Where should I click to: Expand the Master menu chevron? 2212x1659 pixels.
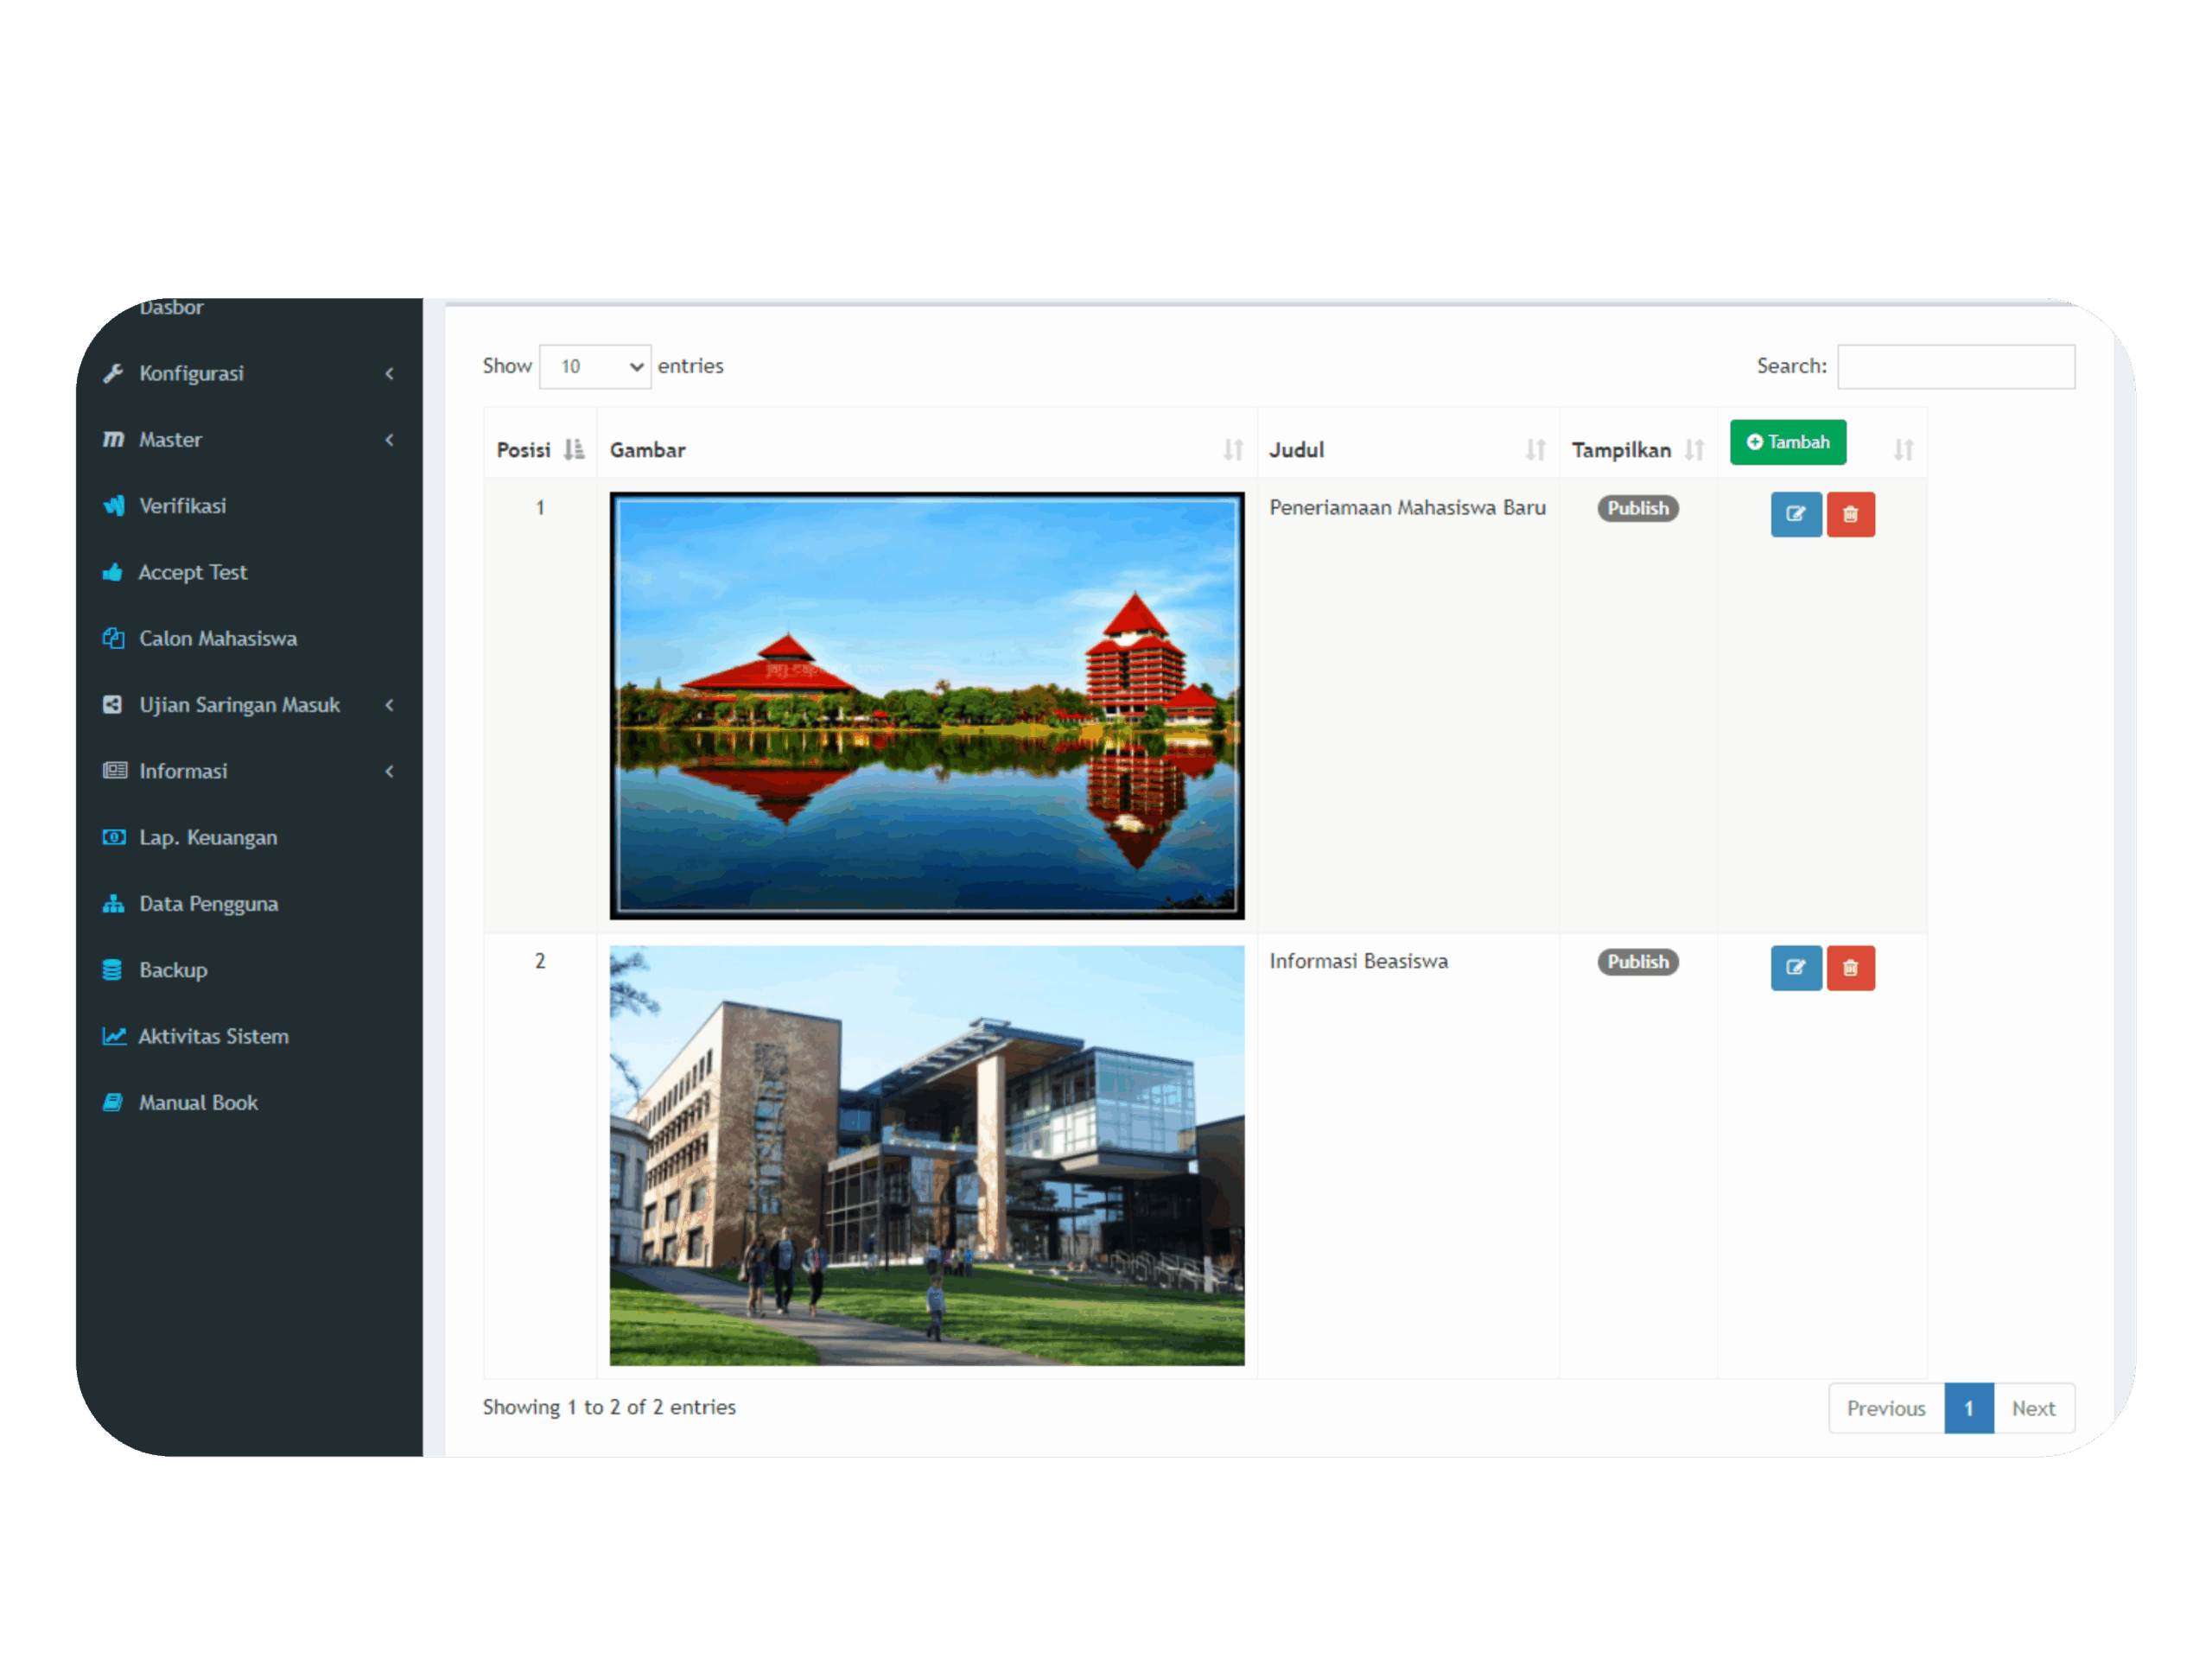(x=389, y=439)
